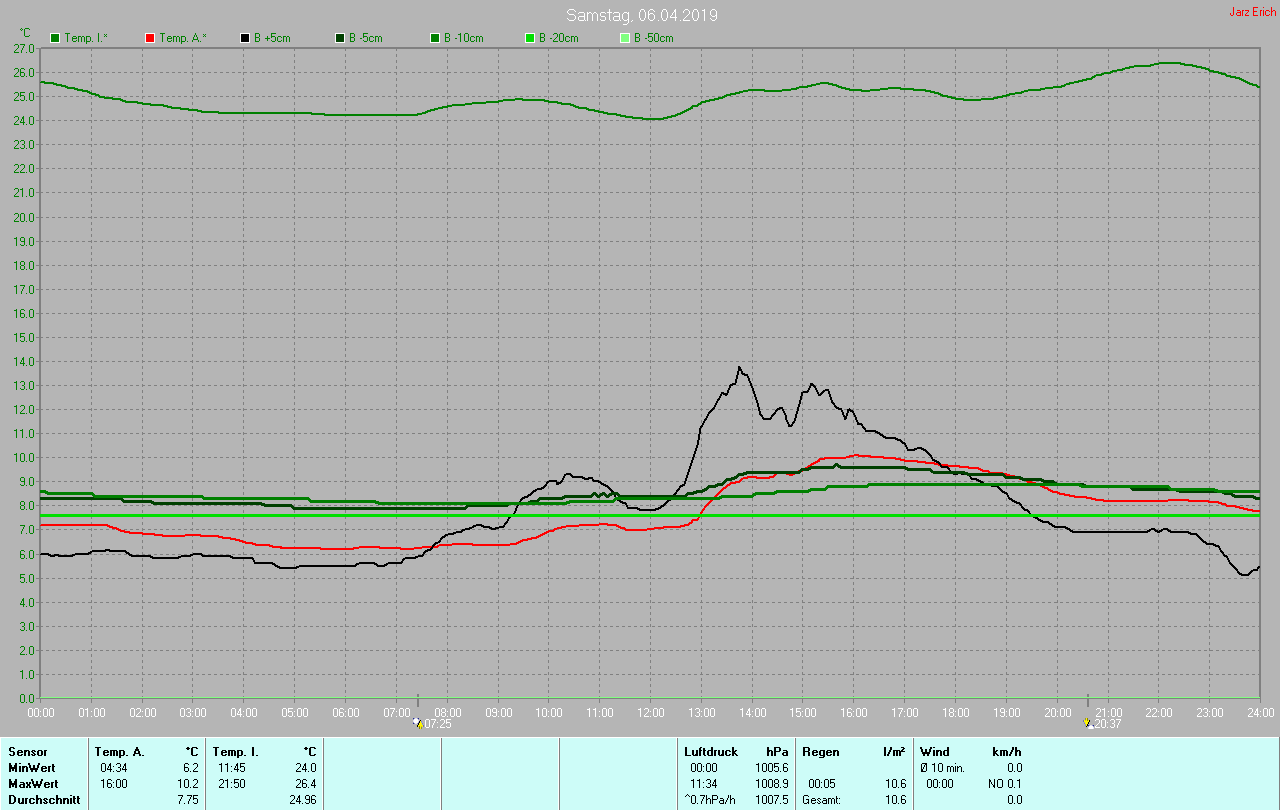The height and width of the screenshot is (810, 1280).
Task: Click the red Jarz Erich label
Action: pos(1252,12)
